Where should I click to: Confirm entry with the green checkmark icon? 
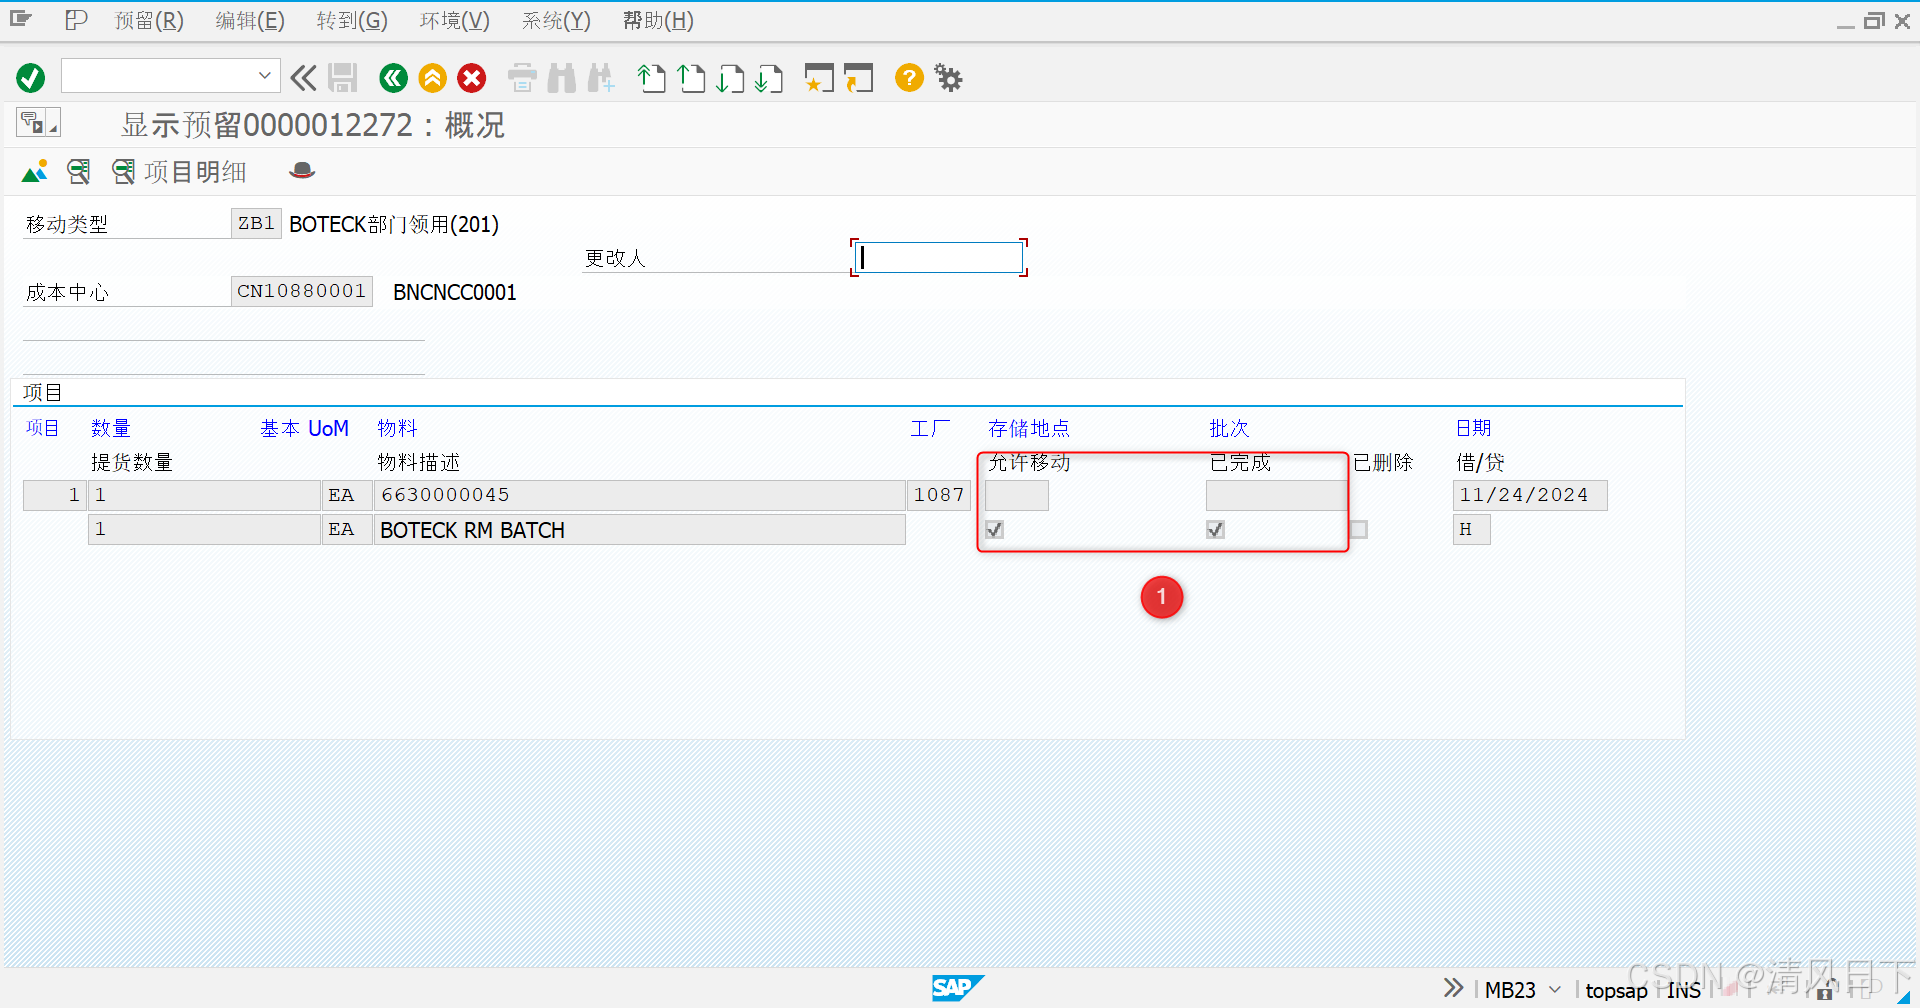pyautogui.click(x=29, y=77)
